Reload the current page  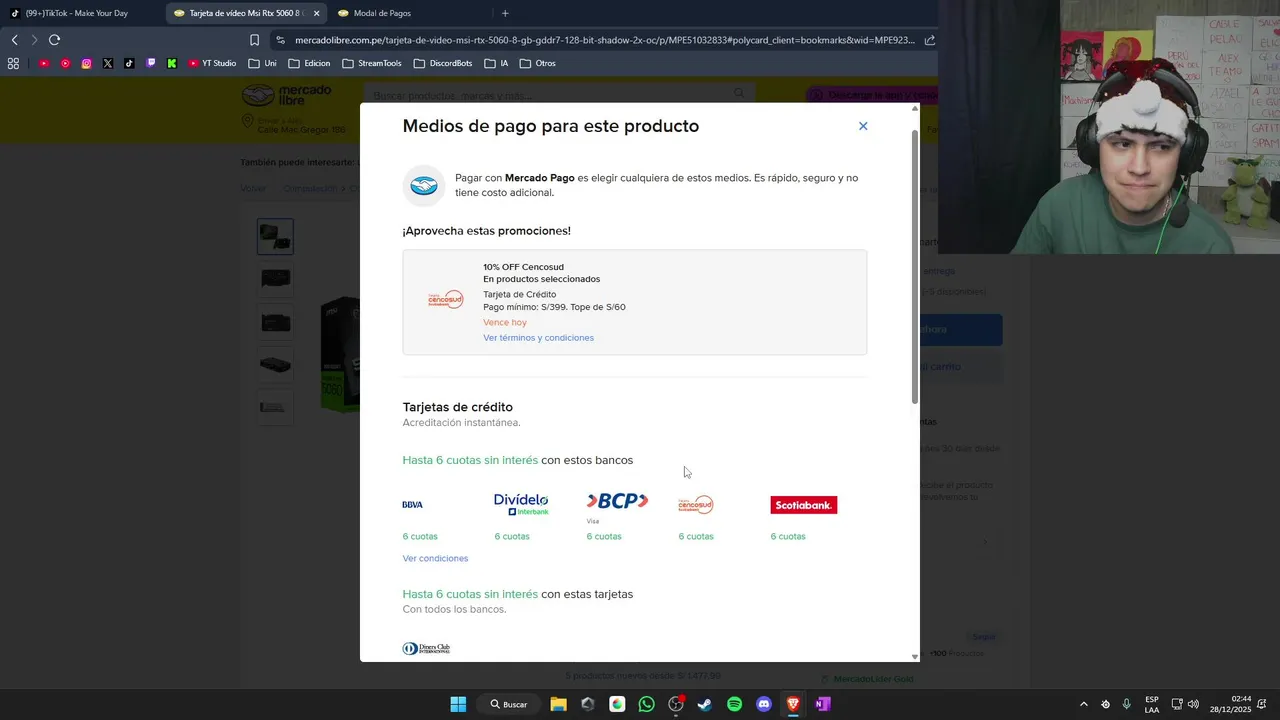click(x=54, y=40)
